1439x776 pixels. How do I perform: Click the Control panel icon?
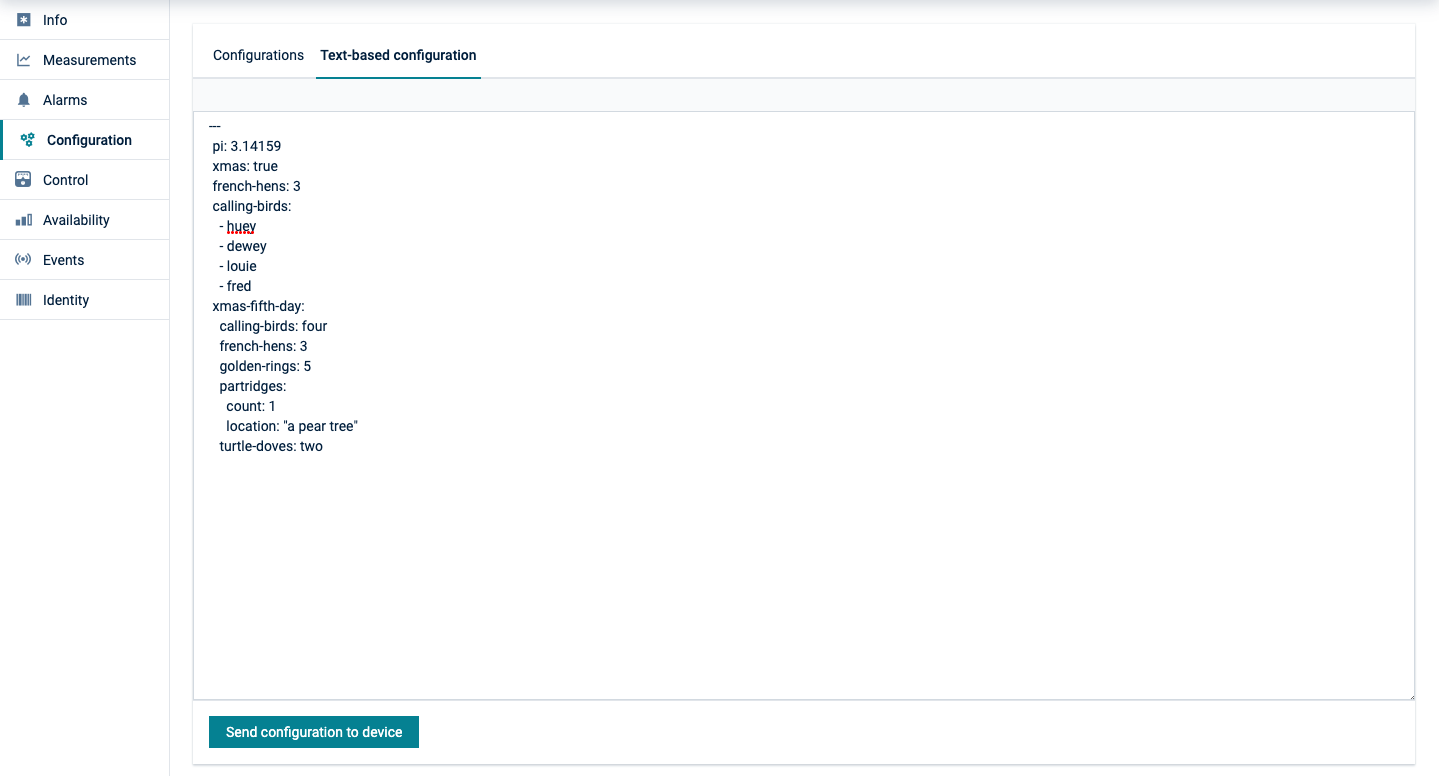[x=24, y=180]
